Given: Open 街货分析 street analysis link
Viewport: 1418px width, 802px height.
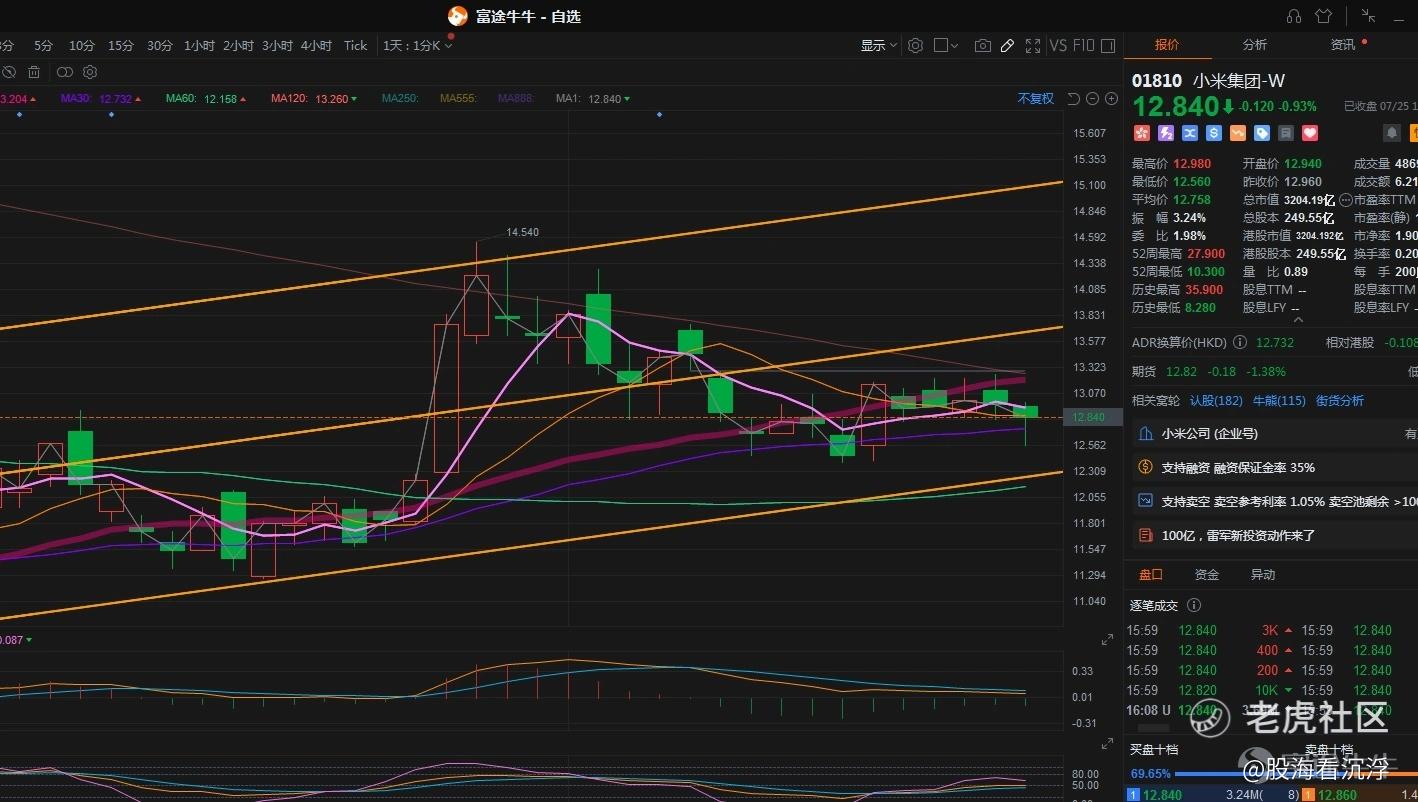Looking at the screenshot, I should (1340, 401).
